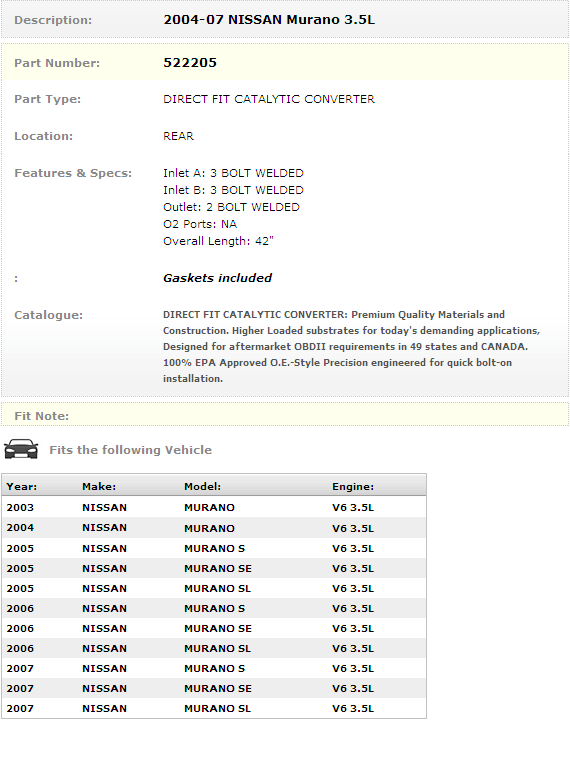Screen dimensions: 570x776
Task: Click the Model column header
Action: point(202,486)
